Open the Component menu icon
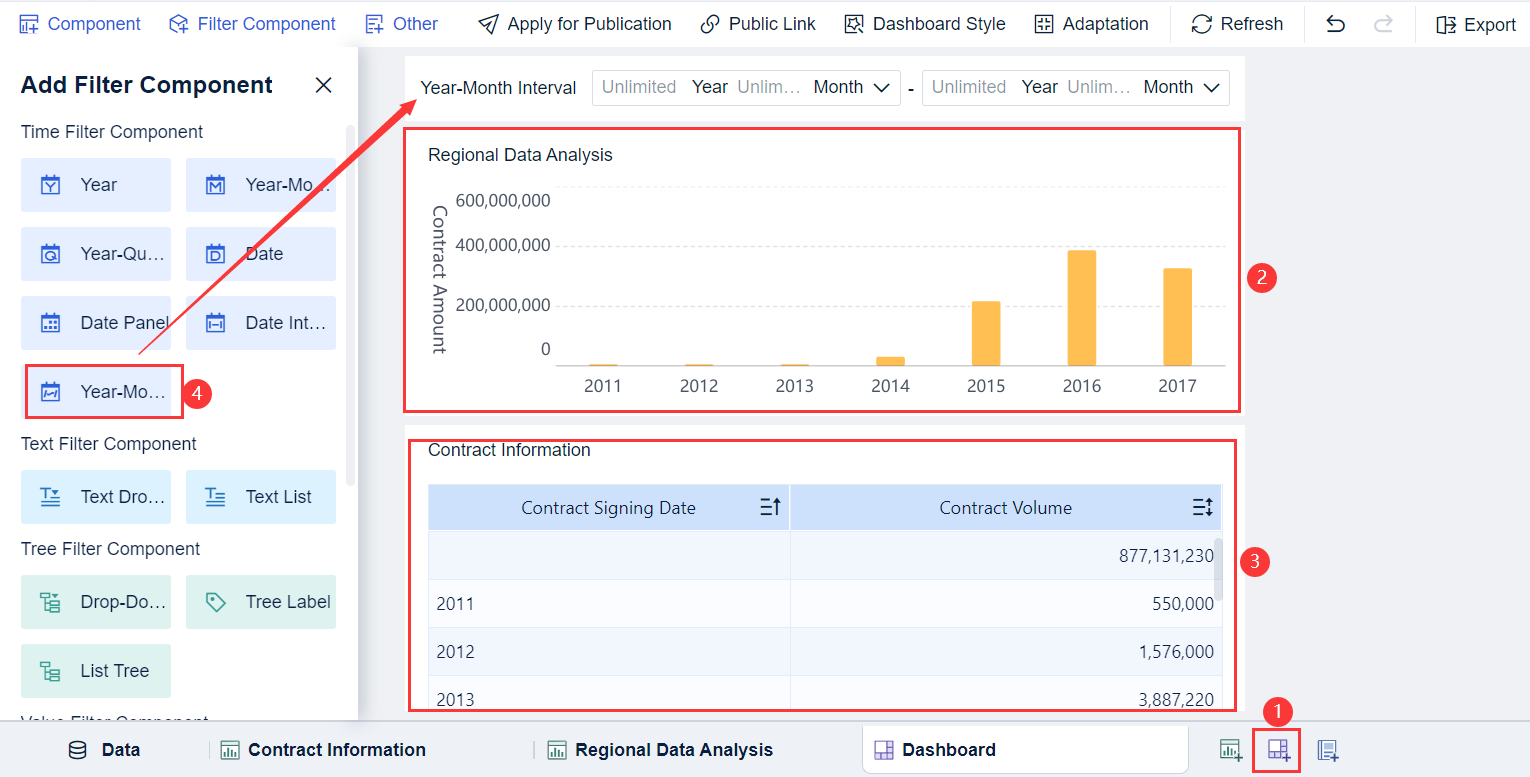 coord(29,23)
